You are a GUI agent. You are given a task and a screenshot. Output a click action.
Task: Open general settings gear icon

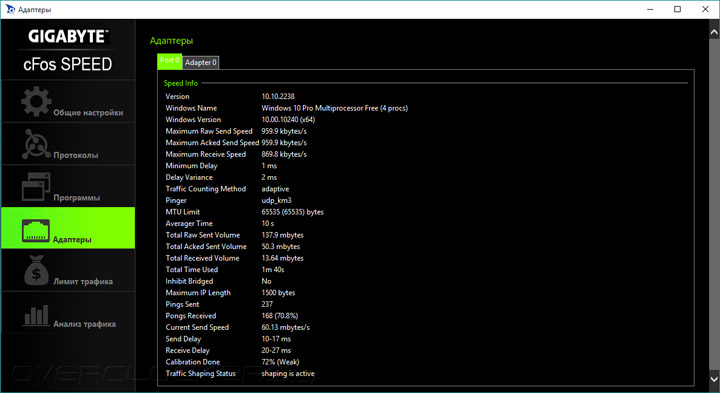tap(36, 101)
